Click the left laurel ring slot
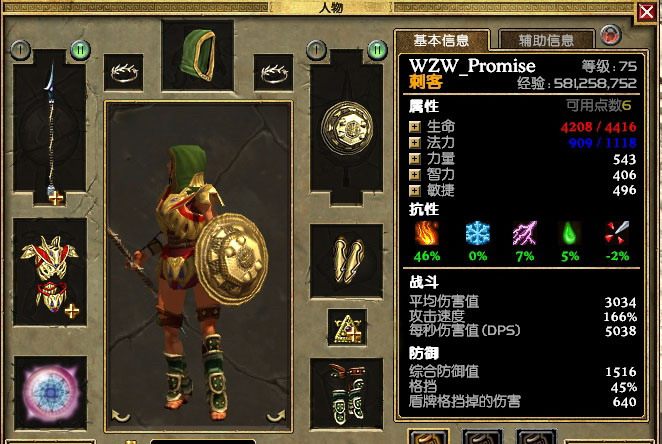This screenshot has width=662, height=444. click(123, 72)
